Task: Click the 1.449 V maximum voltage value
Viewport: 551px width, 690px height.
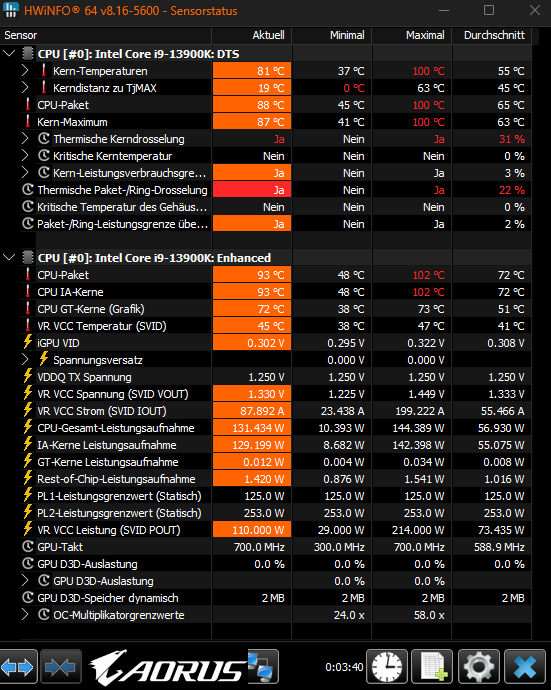Action: (x=426, y=394)
